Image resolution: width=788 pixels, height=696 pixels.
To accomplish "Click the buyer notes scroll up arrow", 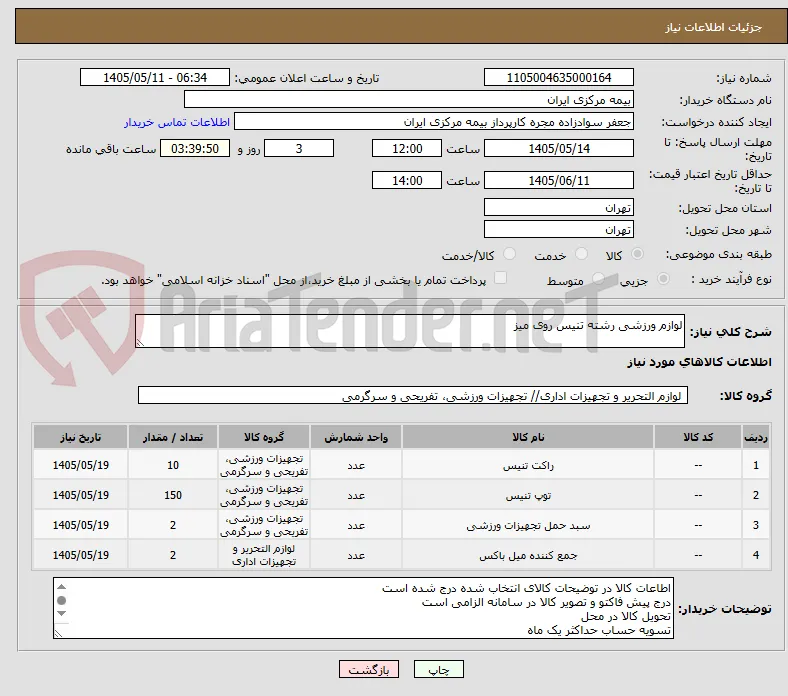I will click(61, 586).
